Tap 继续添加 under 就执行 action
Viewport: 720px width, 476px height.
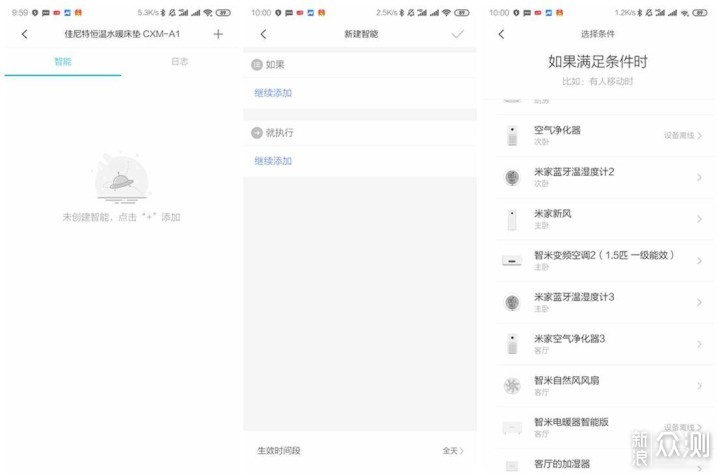273,161
